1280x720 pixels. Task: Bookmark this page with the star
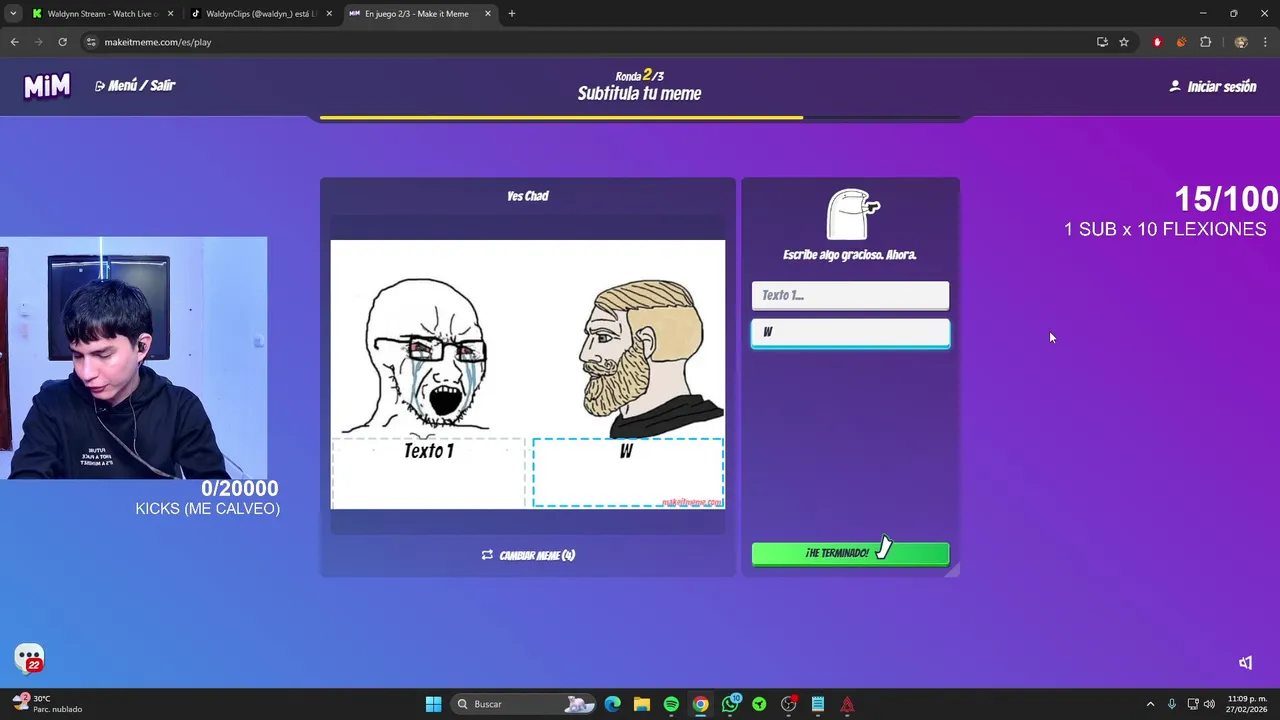[x=1124, y=42]
